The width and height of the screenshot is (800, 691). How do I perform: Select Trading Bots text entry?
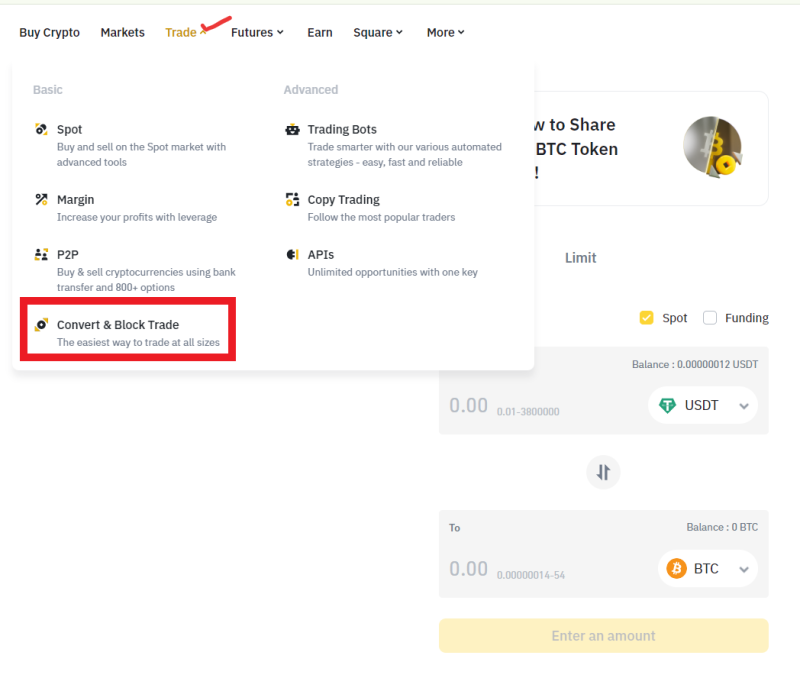[x=342, y=130]
